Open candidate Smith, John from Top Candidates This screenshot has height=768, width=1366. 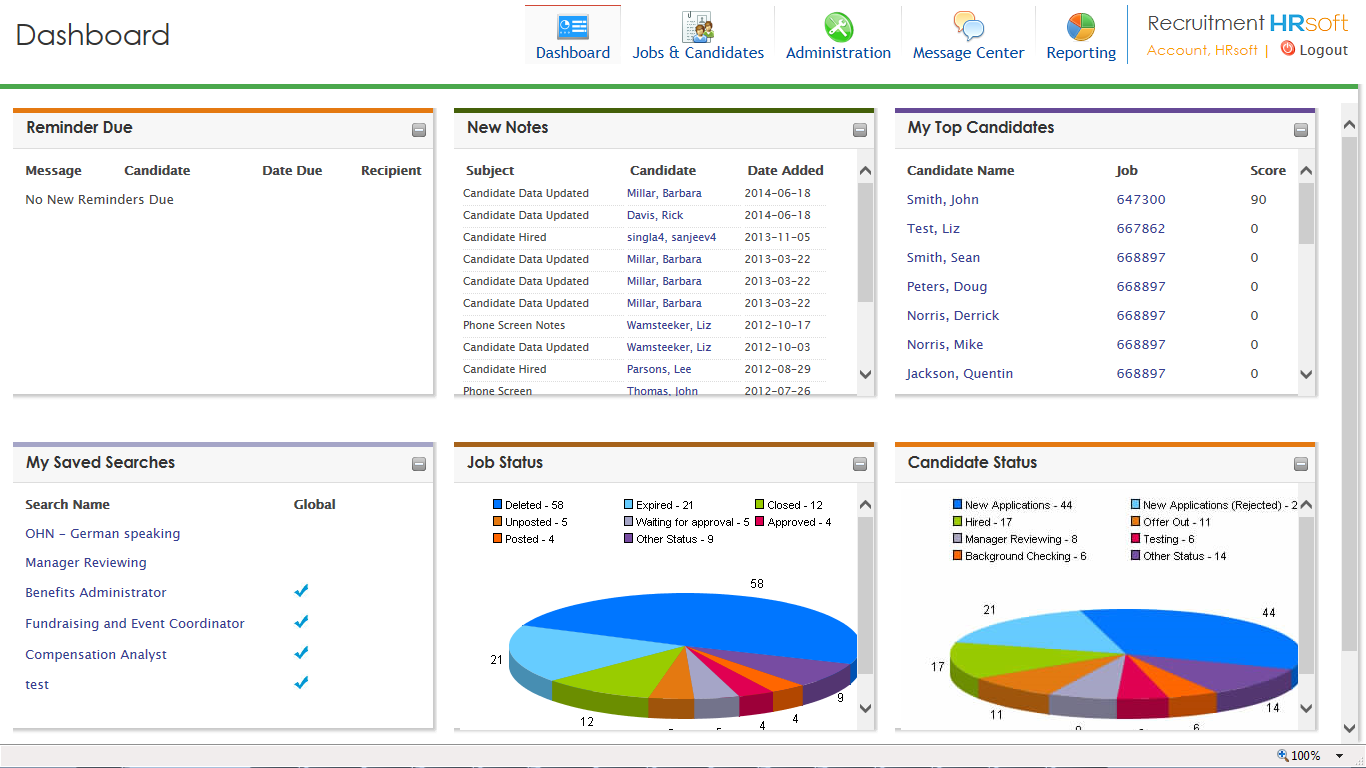pos(942,199)
